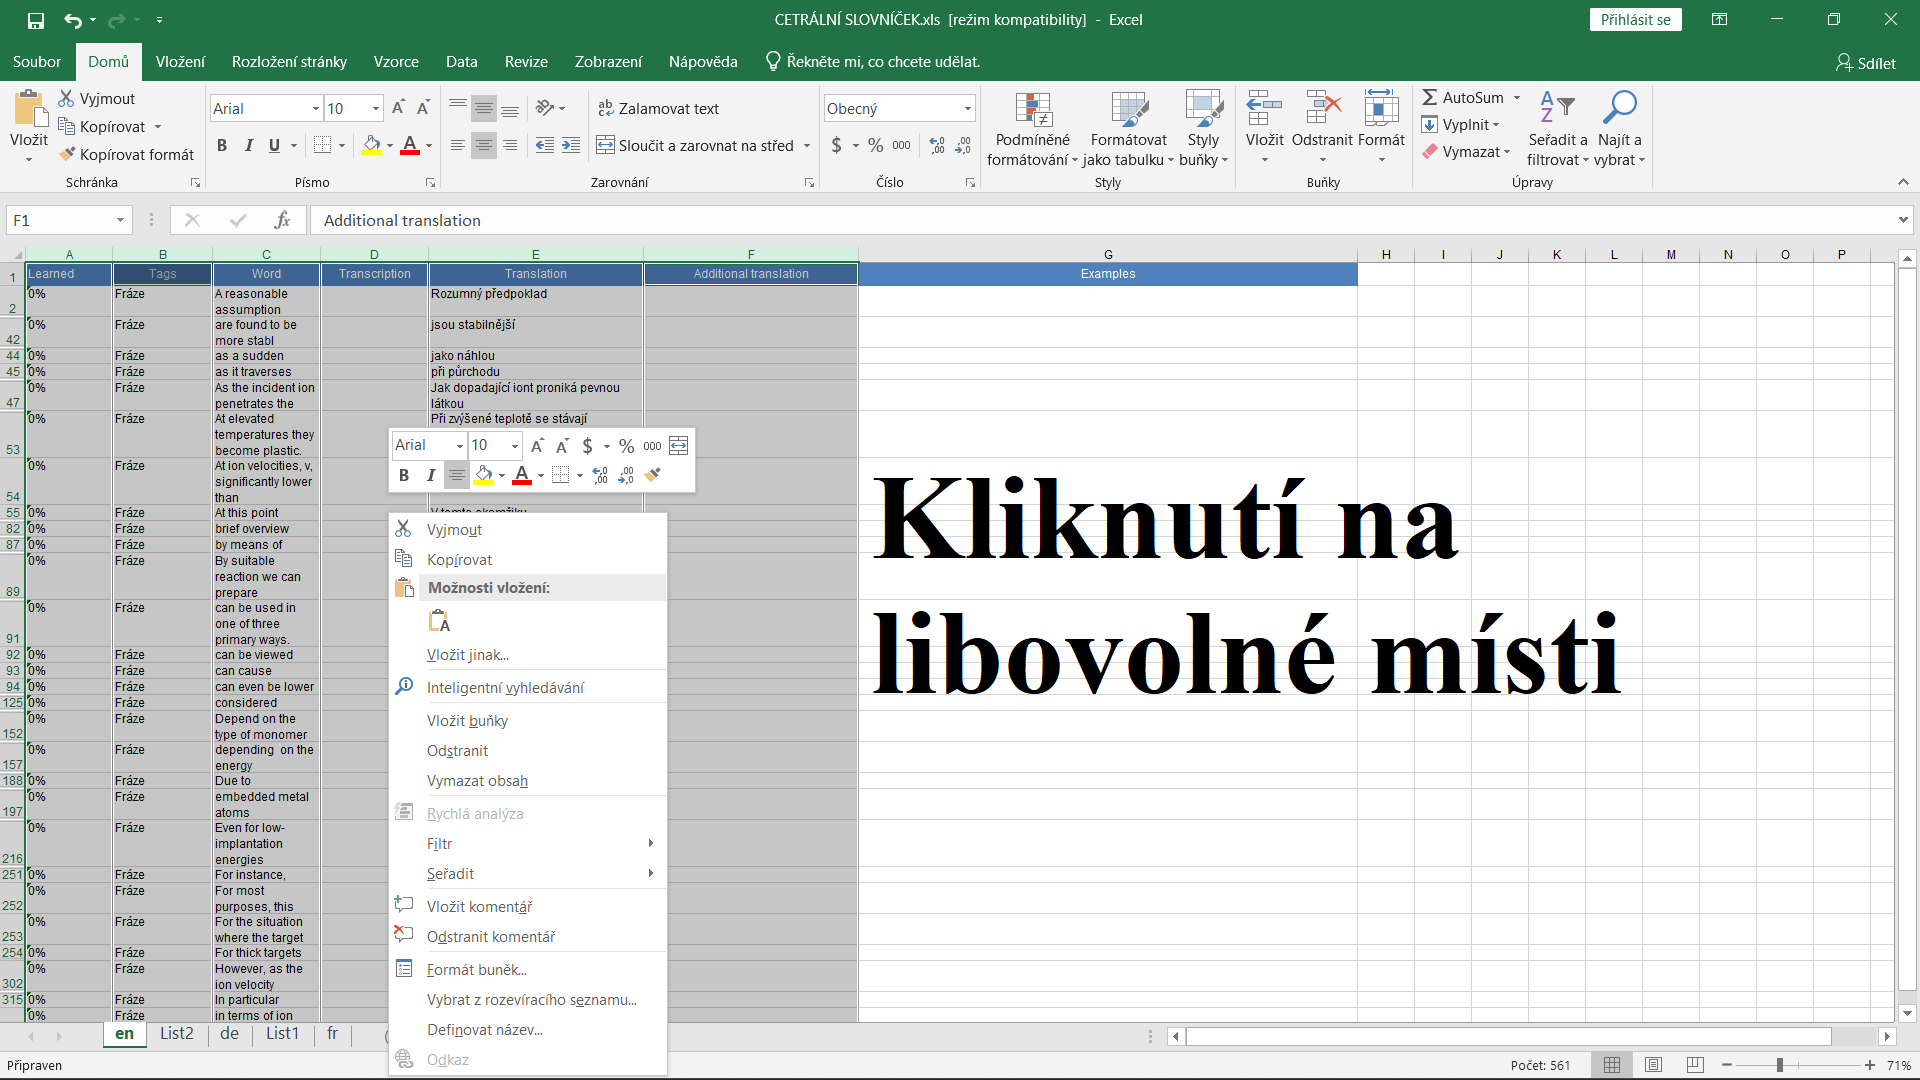
Task: Click the Přihlásit se button
Action: coord(1635,20)
